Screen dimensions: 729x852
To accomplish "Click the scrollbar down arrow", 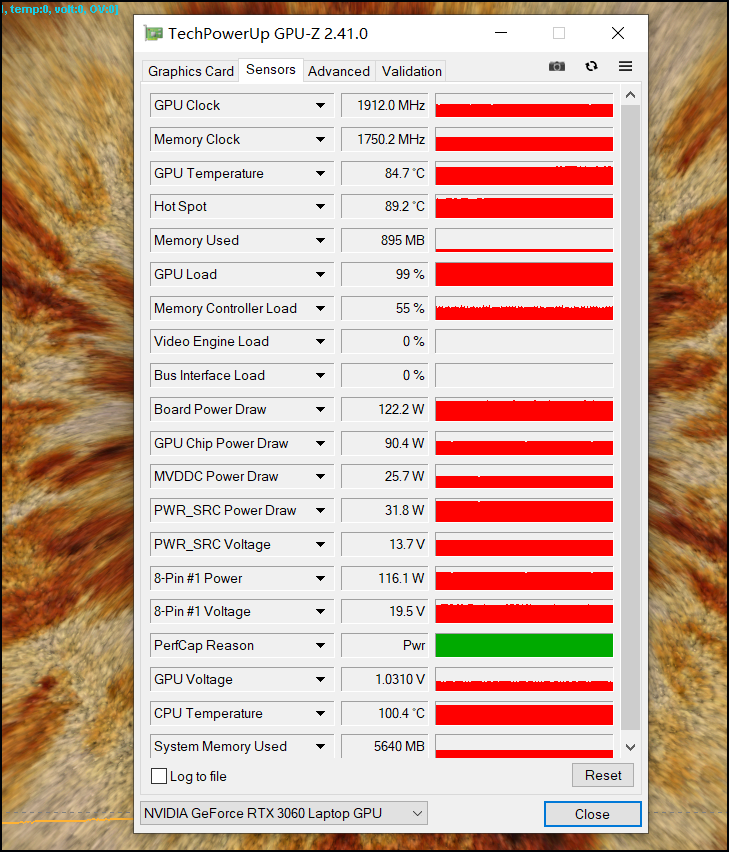I will pyautogui.click(x=630, y=747).
